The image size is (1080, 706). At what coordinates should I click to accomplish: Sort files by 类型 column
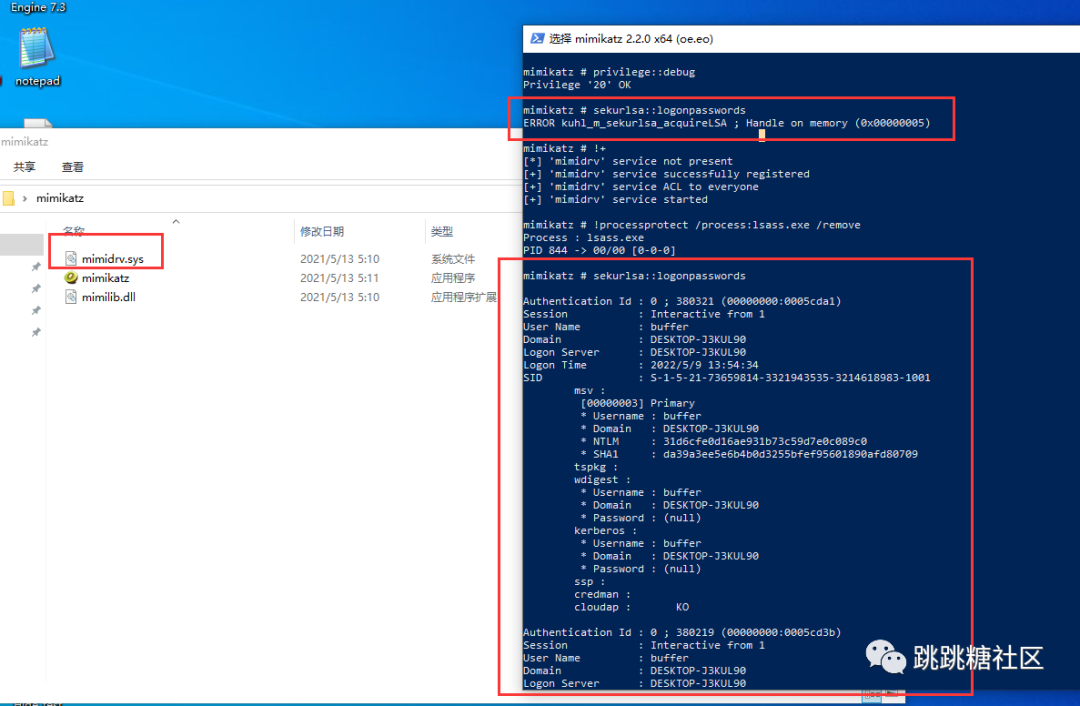[442, 231]
